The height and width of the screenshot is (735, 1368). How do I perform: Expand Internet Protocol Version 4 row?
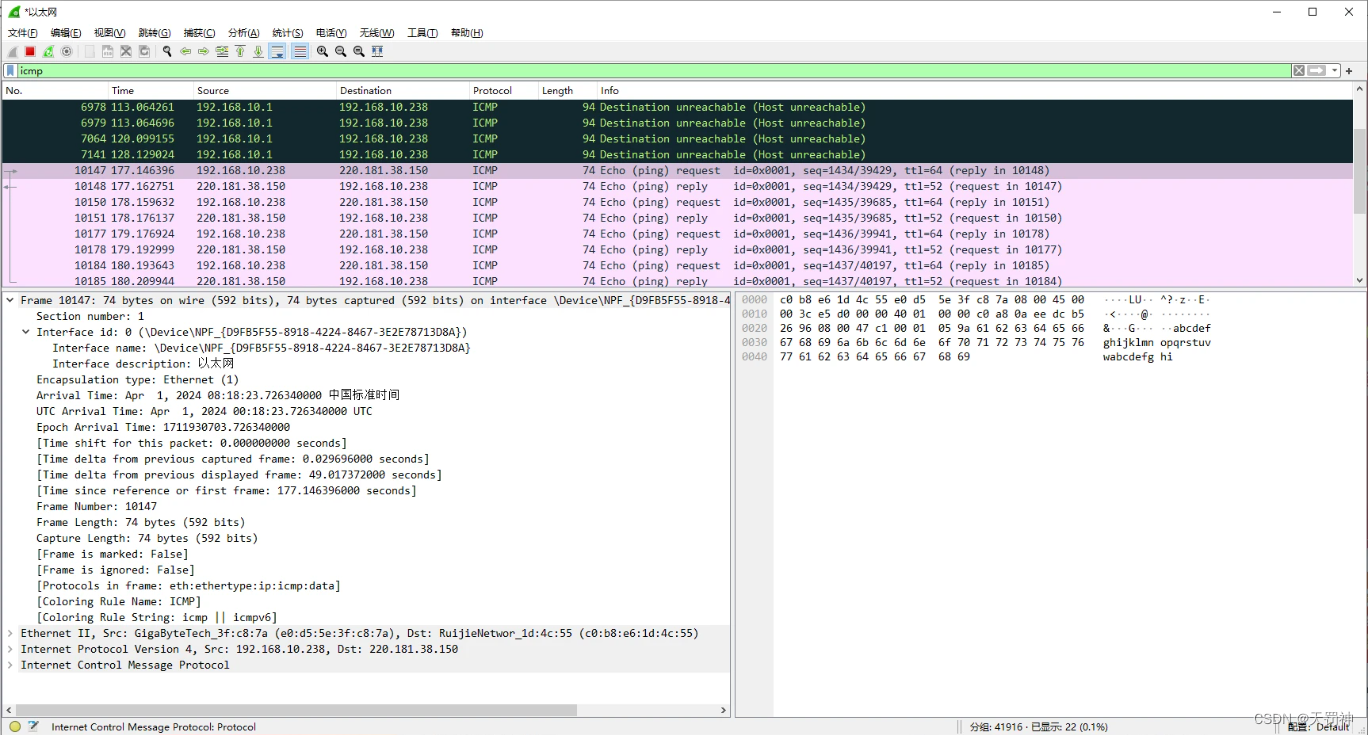(10, 649)
